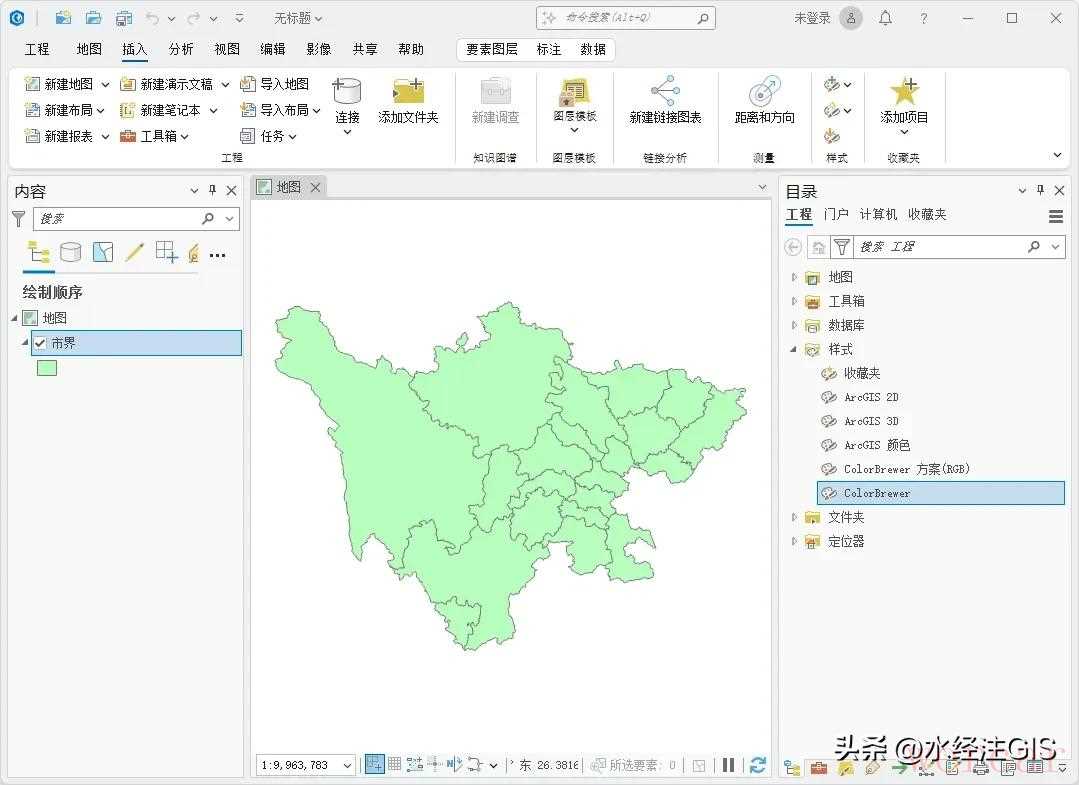
Task: Toggle auto-hide pin on 内容 pane
Action: tap(212, 191)
